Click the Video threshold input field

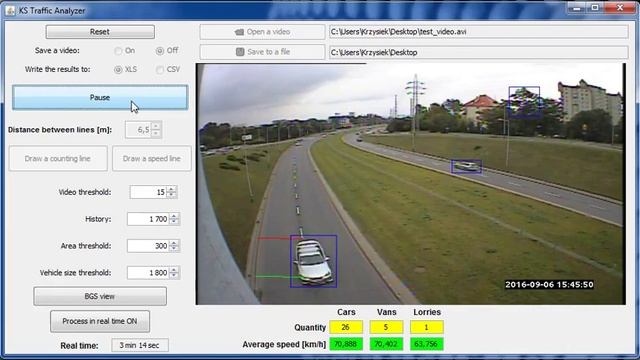pyautogui.click(x=148, y=192)
